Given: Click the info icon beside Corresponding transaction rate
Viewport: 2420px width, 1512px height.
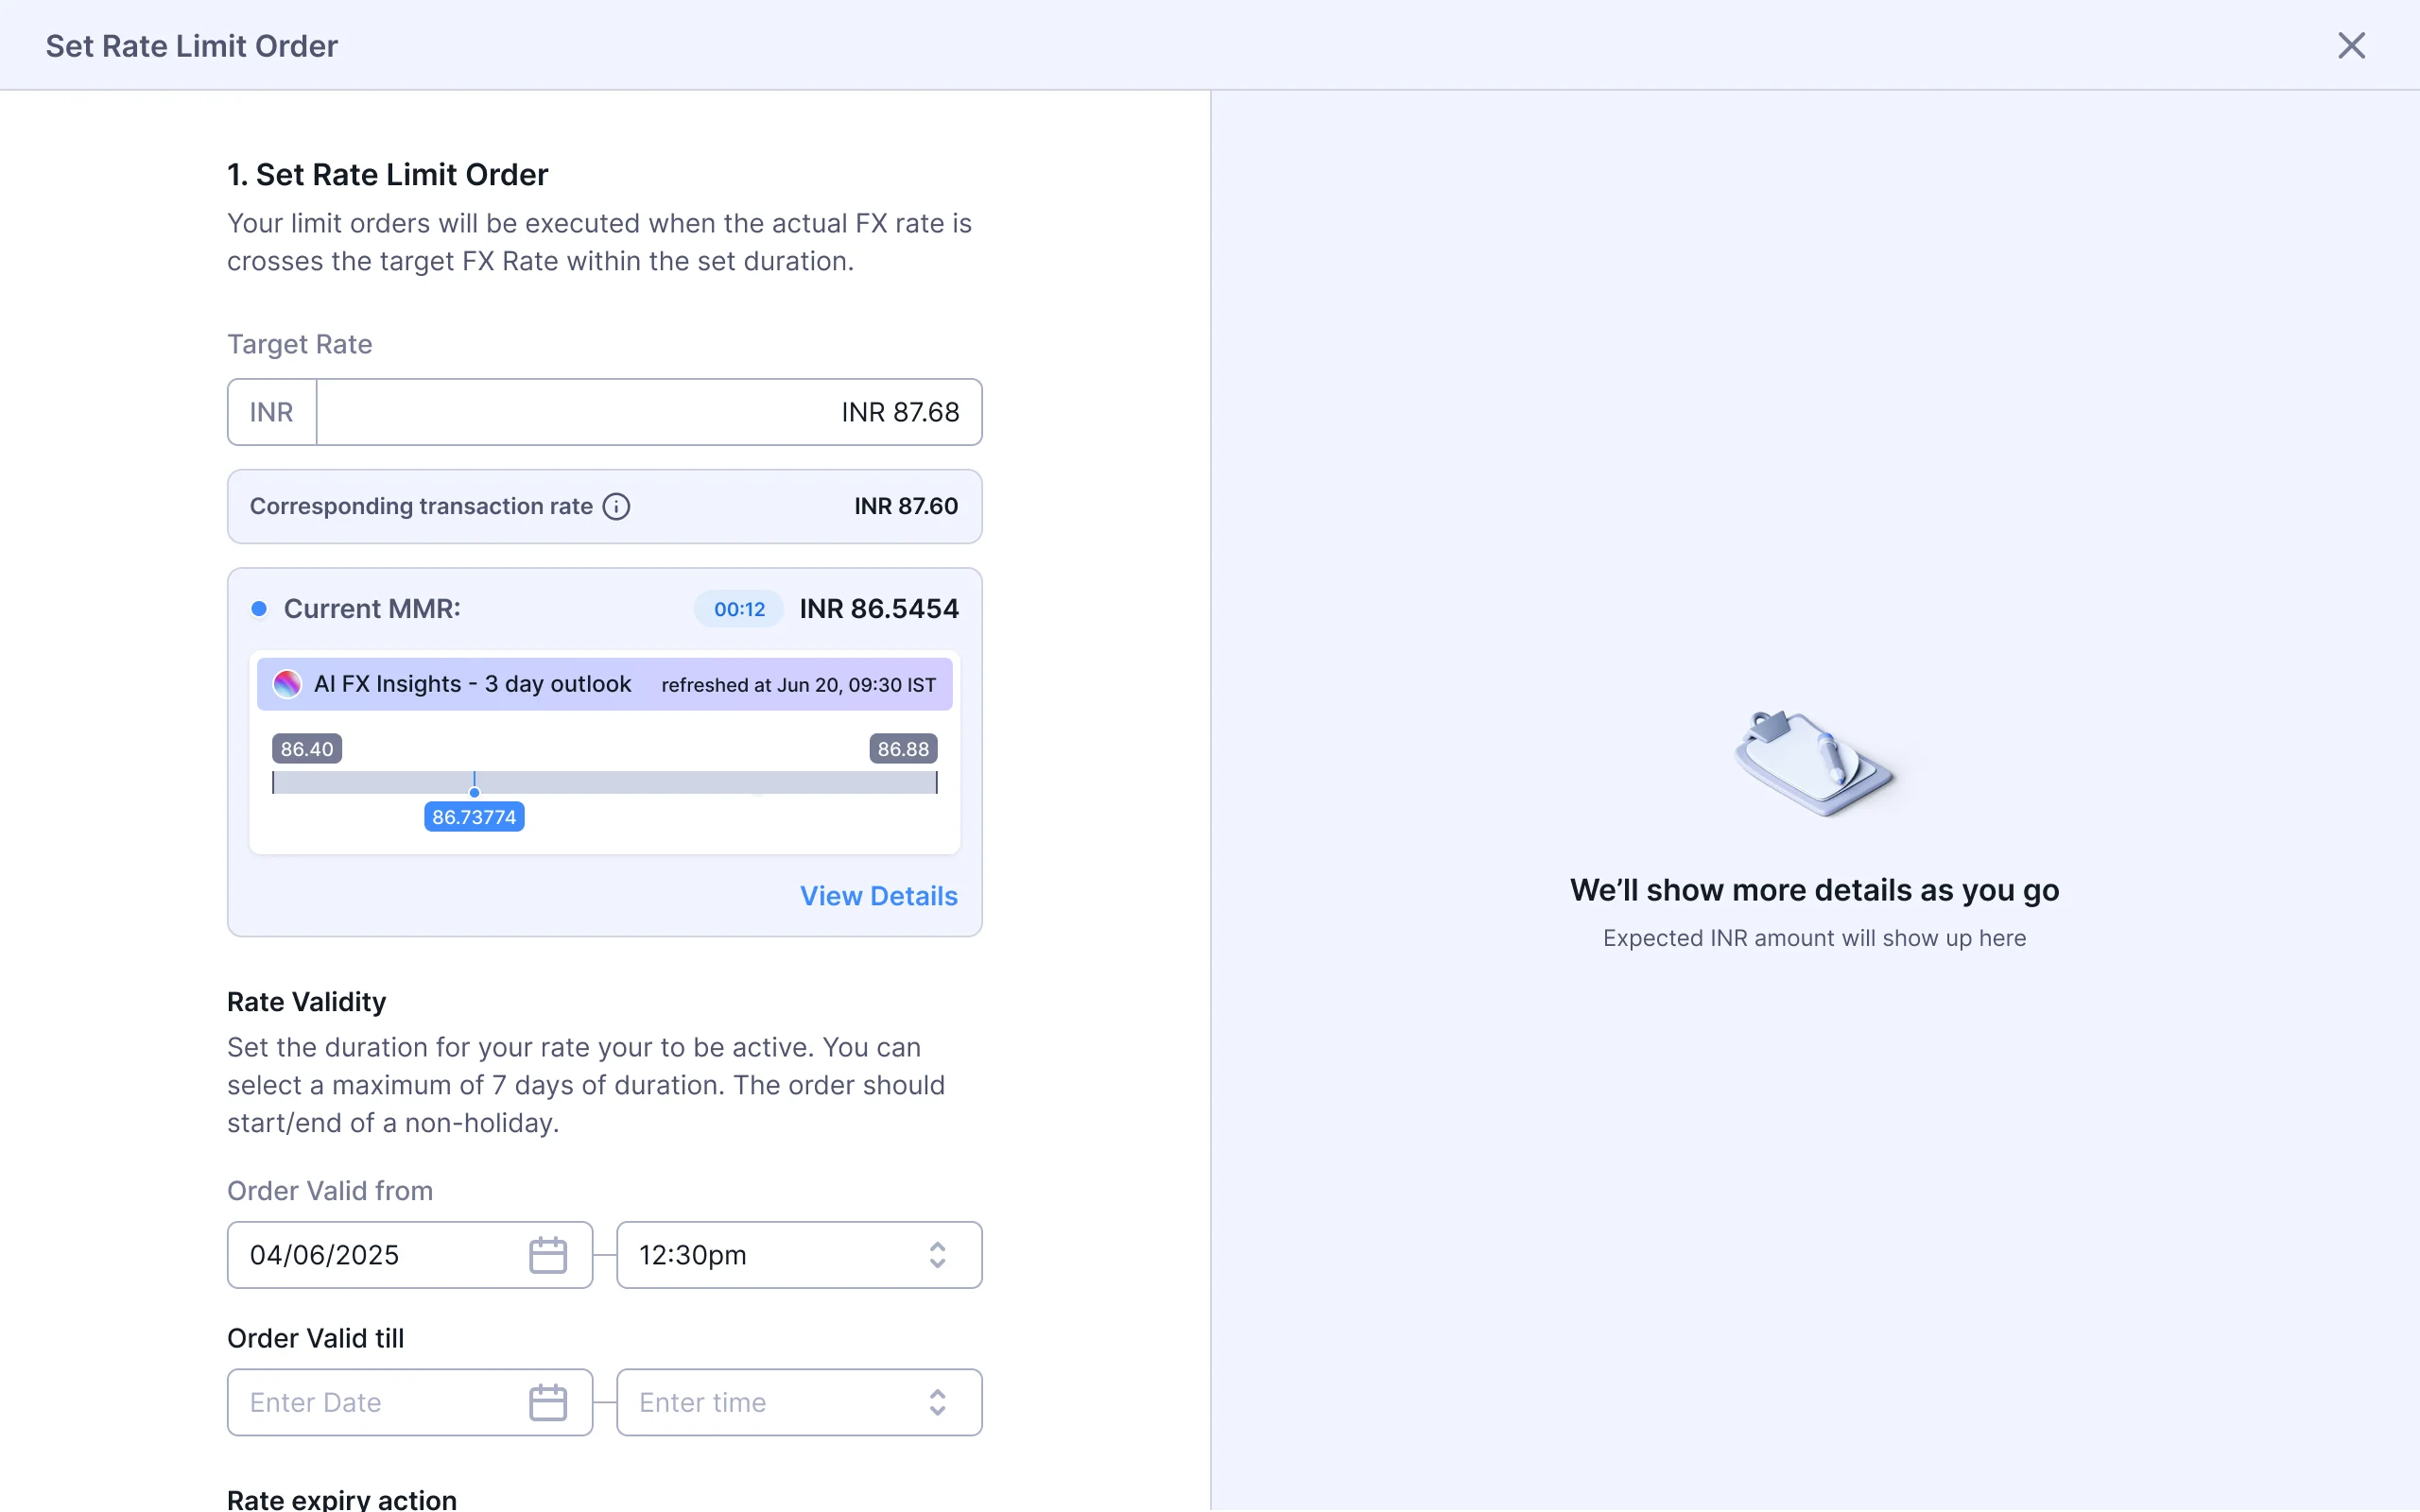Looking at the screenshot, I should pyautogui.click(x=616, y=506).
